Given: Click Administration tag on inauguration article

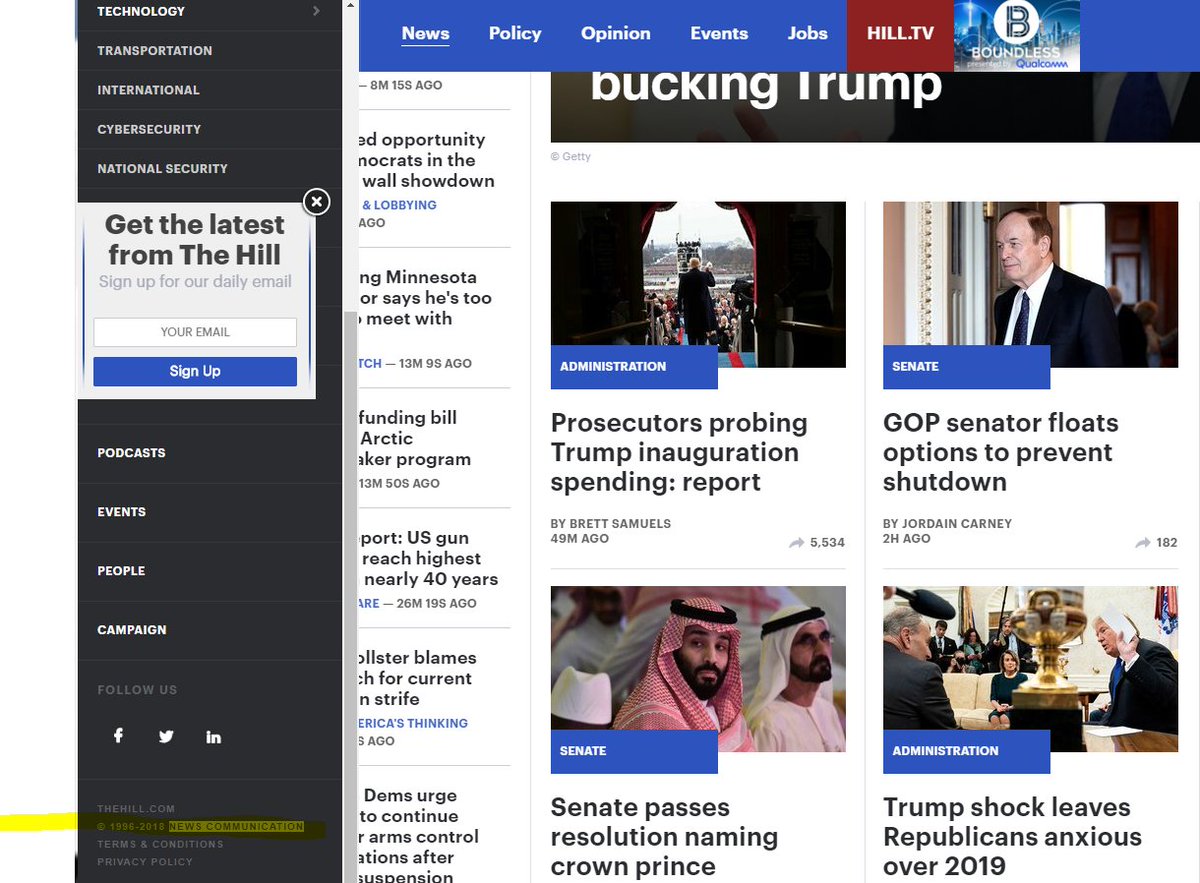Looking at the screenshot, I should (634, 367).
